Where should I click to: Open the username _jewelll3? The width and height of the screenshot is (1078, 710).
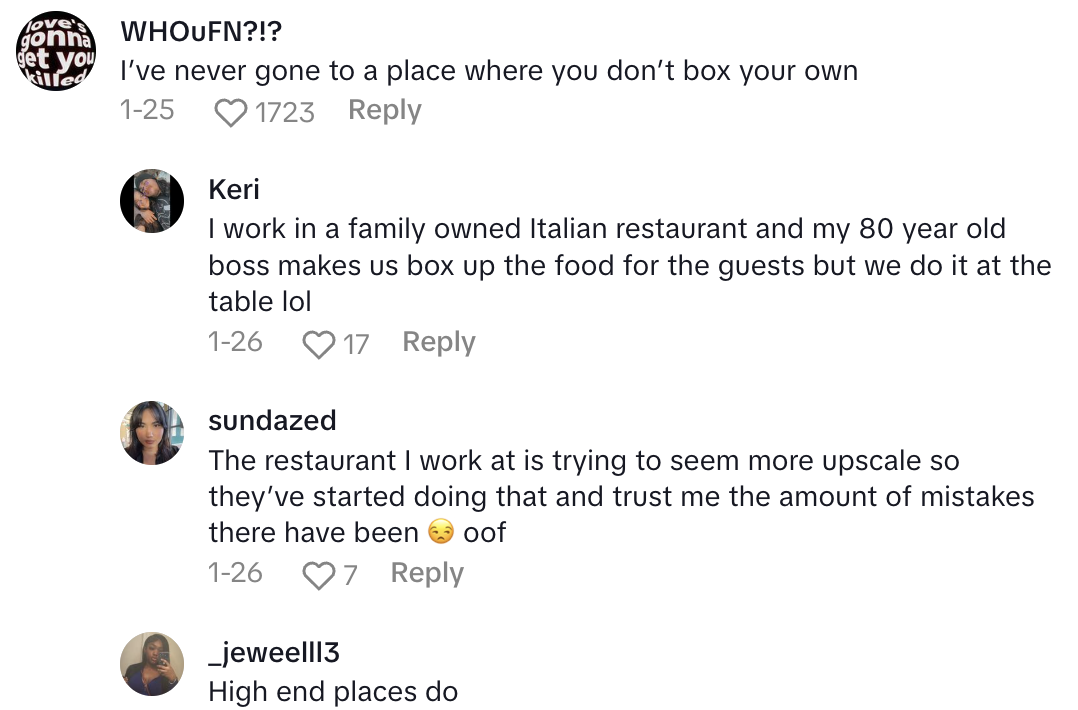pyautogui.click(x=273, y=652)
